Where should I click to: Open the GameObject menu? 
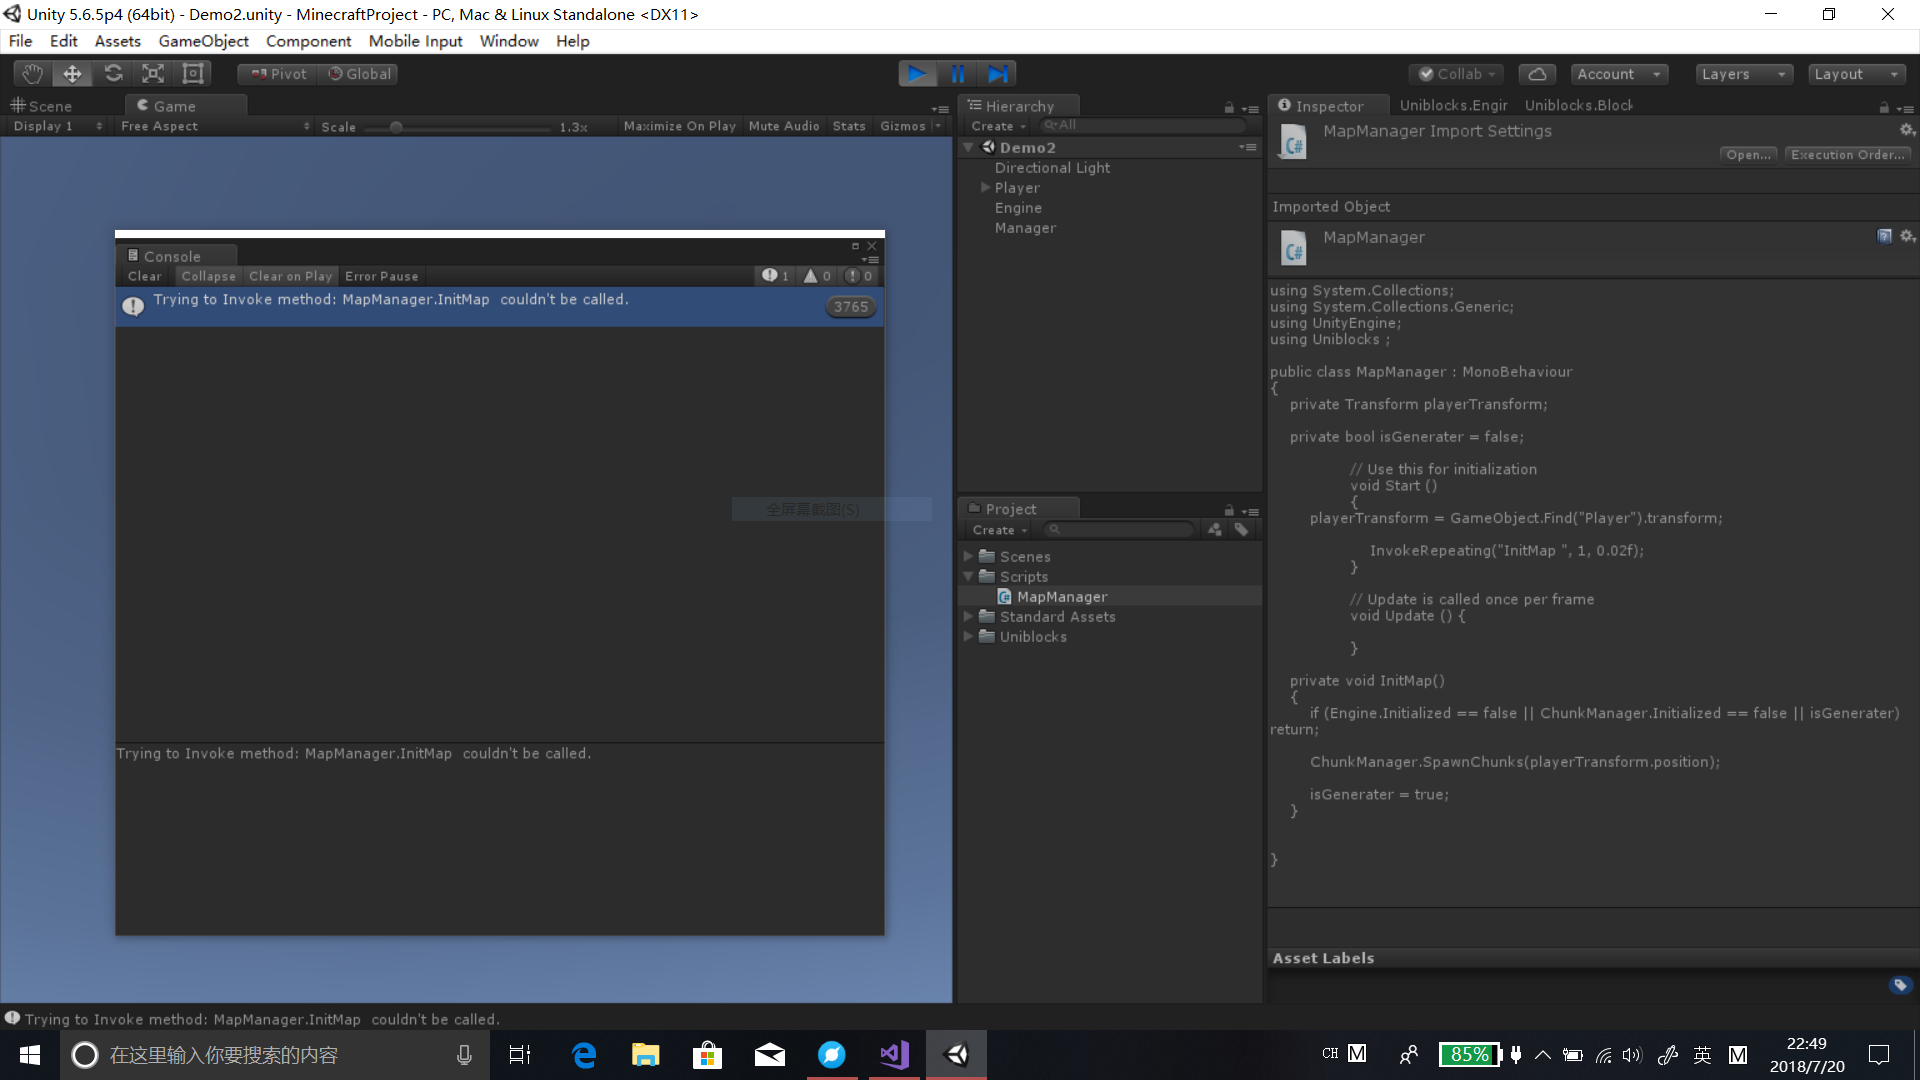tap(204, 41)
